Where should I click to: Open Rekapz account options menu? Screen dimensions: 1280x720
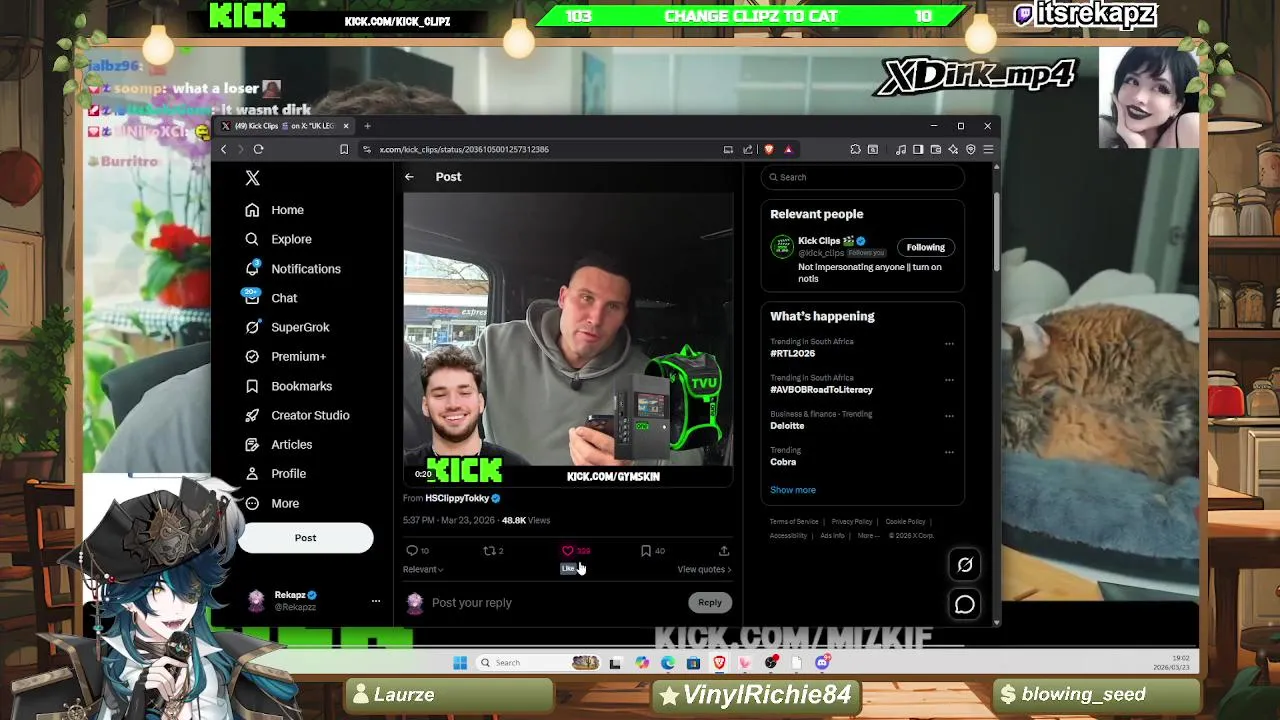pos(376,601)
